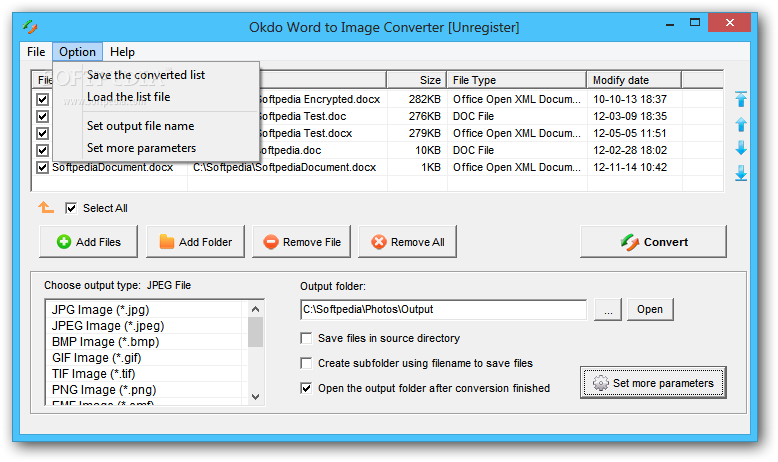Minimize the Okdo converter window

(x=670, y=24)
